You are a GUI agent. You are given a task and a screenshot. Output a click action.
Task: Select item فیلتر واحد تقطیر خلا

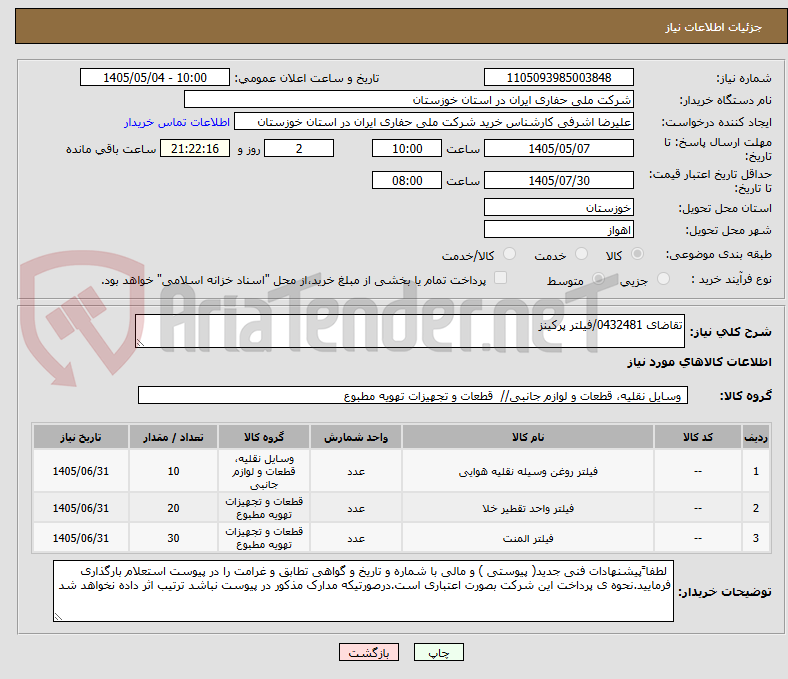(528, 508)
